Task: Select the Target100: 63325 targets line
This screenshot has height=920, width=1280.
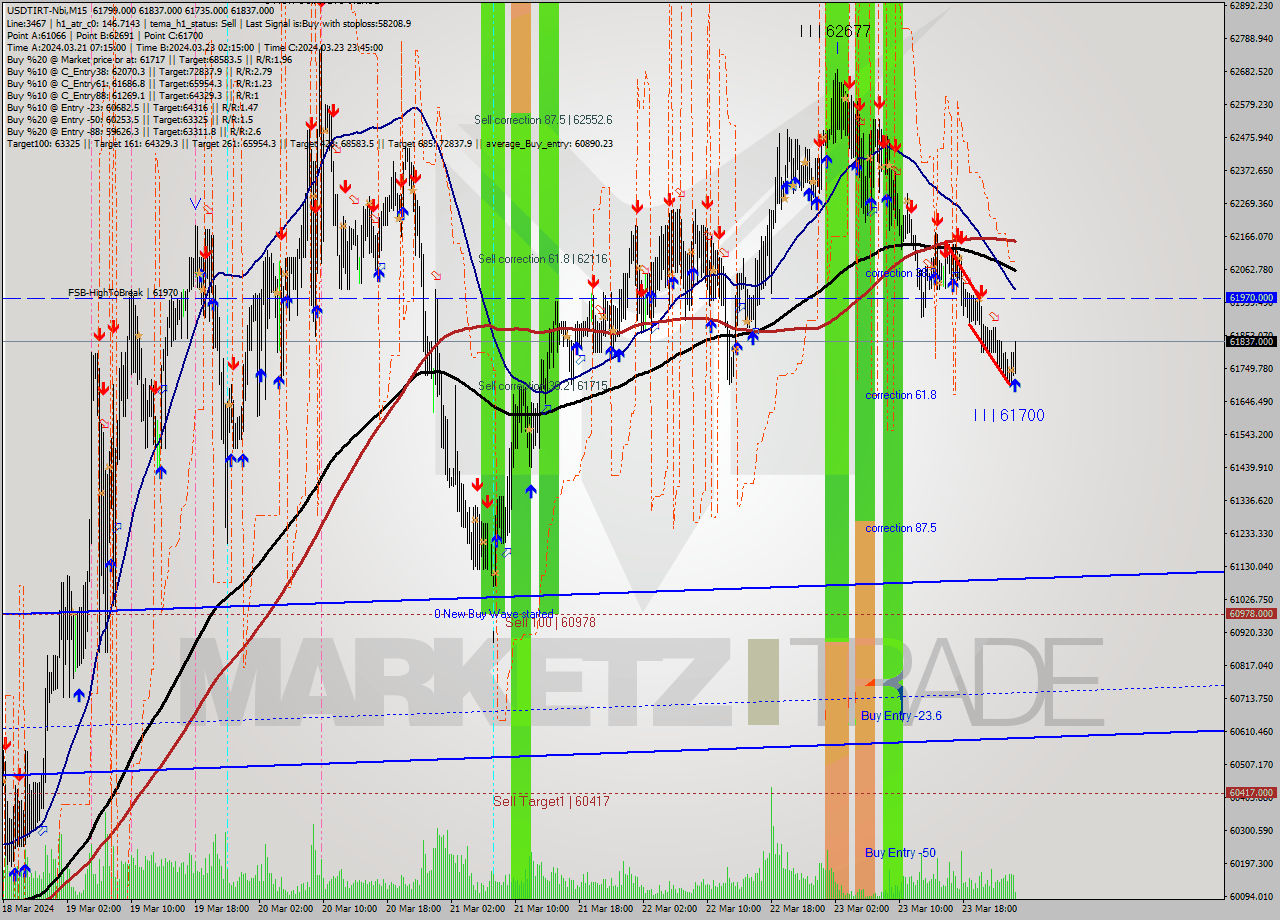Action: pos(309,143)
